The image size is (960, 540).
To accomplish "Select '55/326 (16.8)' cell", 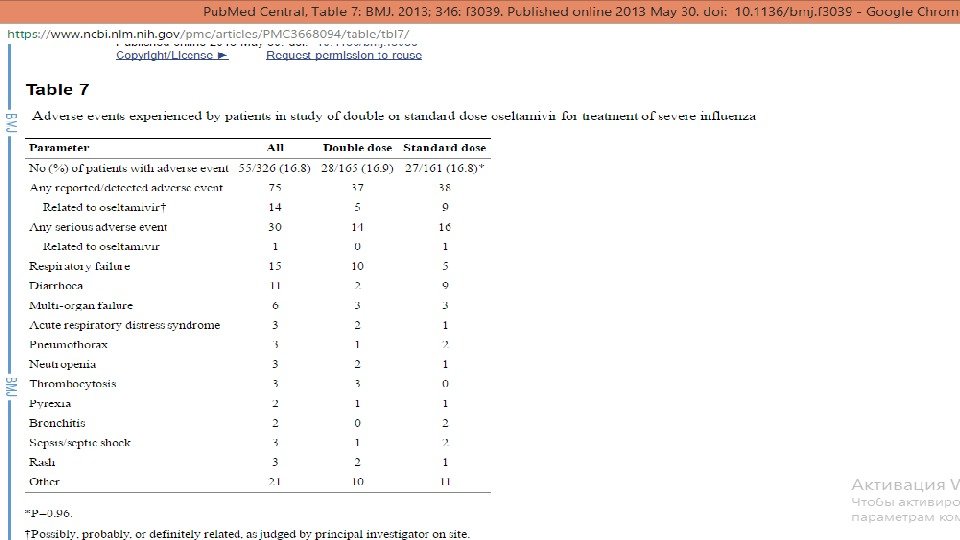I will click(274, 168).
